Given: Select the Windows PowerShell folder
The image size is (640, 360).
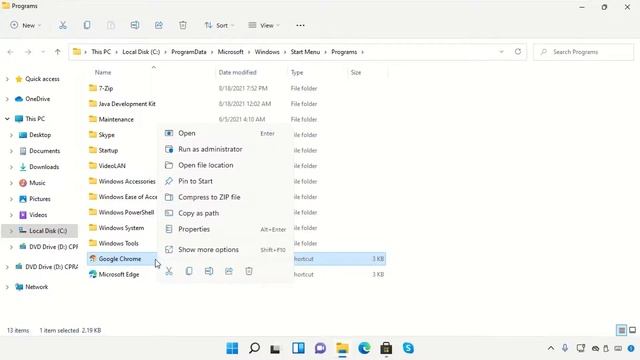Looking at the screenshot, I should pyautogui.click(x=126, y=212).
